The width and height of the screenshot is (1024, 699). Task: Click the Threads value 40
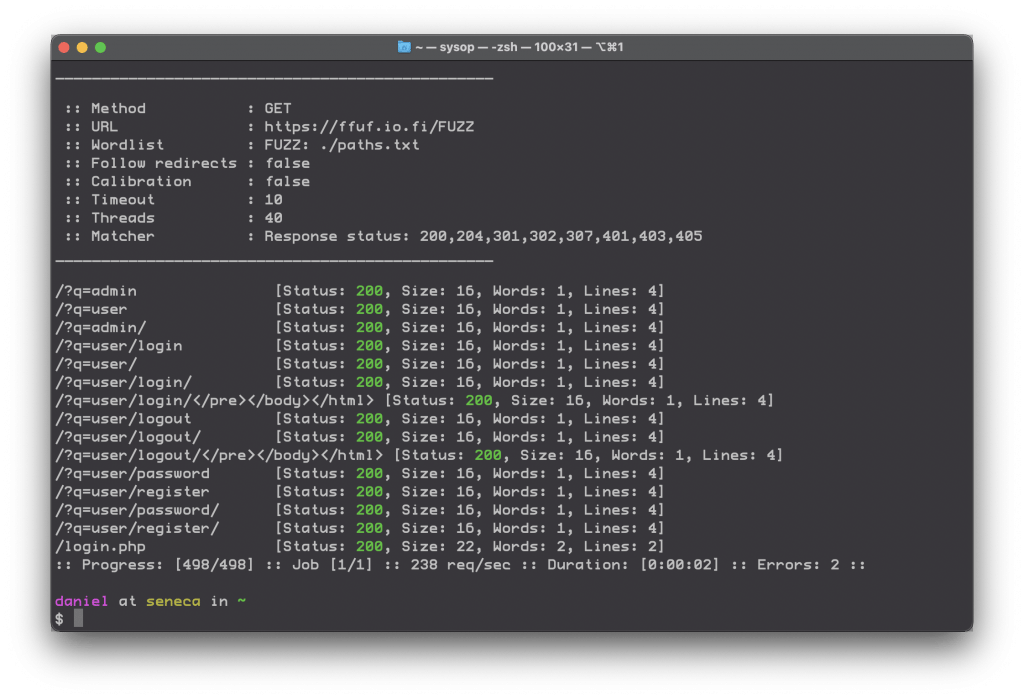(273, 218)
